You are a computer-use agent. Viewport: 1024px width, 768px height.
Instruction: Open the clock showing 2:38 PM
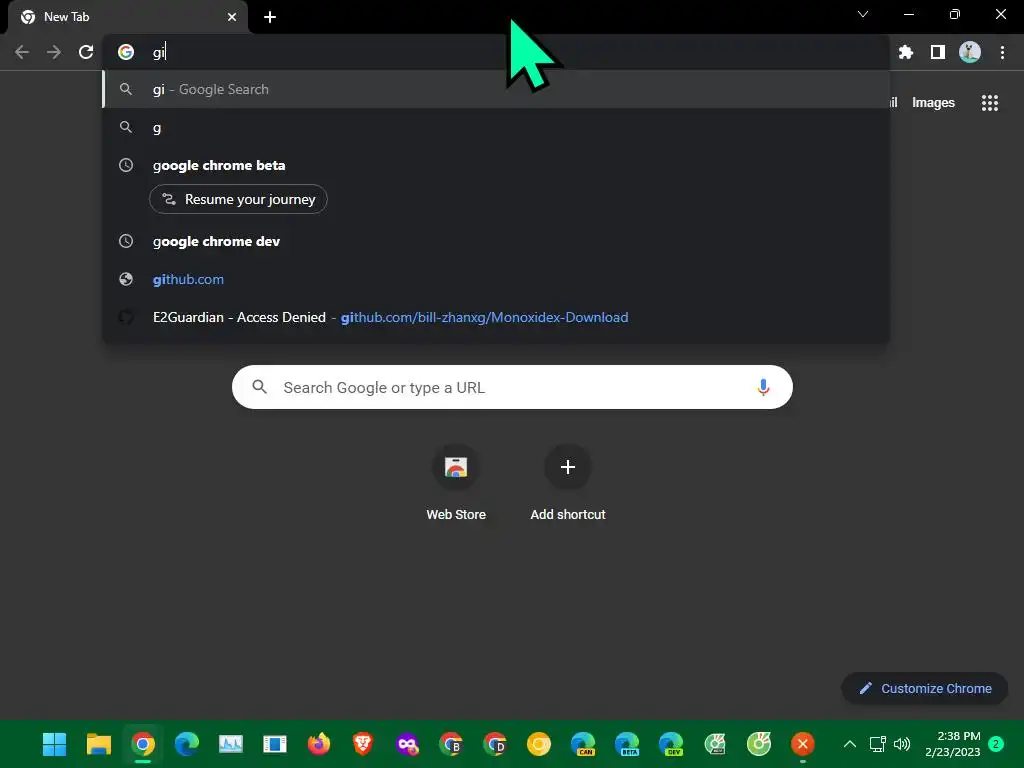click(x=953, y=744)
